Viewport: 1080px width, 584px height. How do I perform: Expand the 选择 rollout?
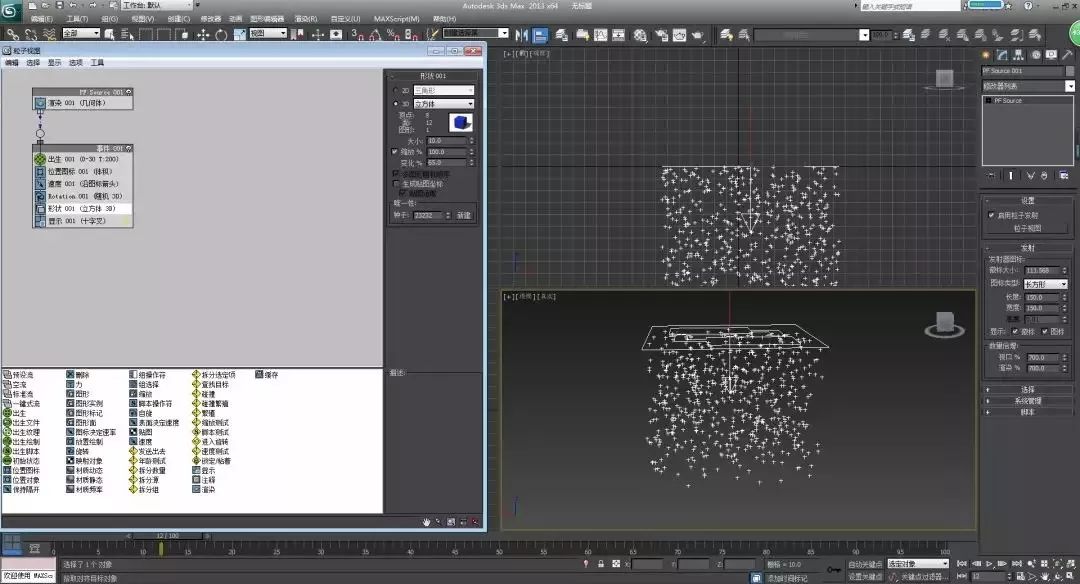pos(1027,389)
